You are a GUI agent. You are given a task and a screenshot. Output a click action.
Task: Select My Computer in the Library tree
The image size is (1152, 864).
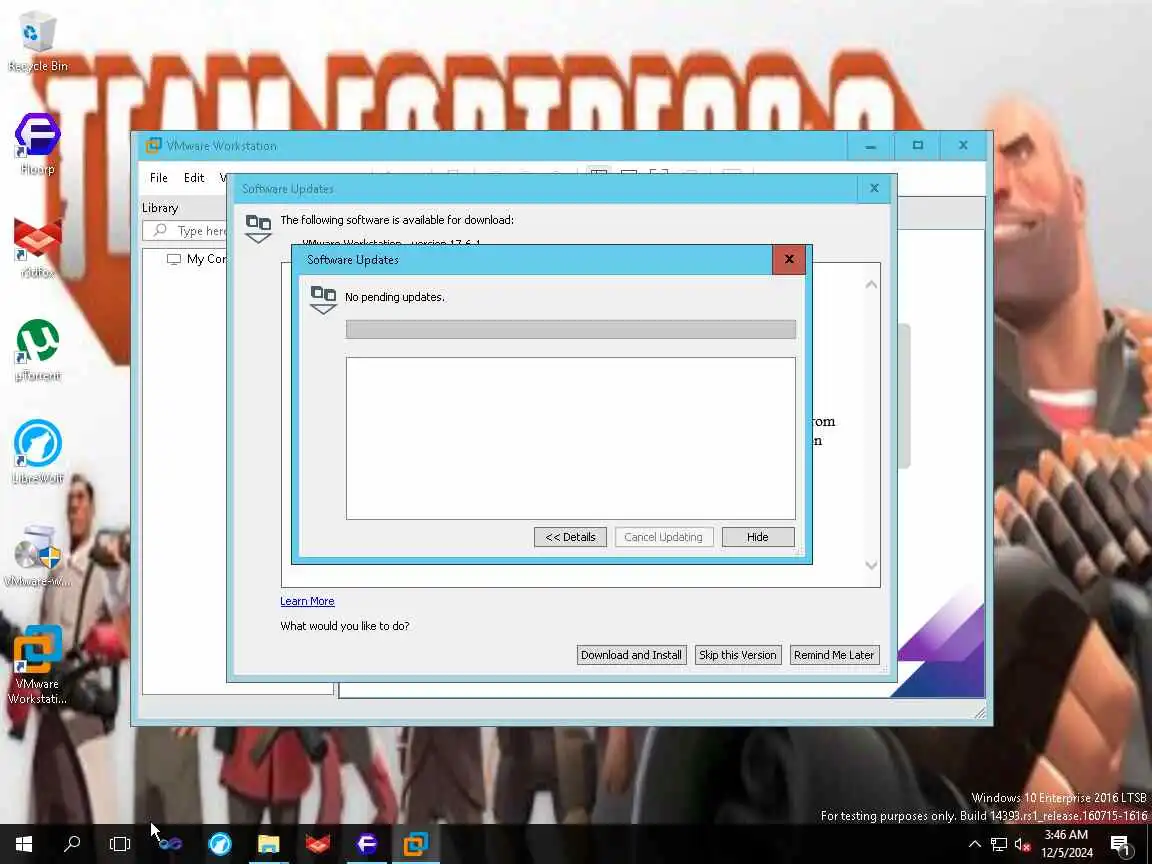(196, 259)
